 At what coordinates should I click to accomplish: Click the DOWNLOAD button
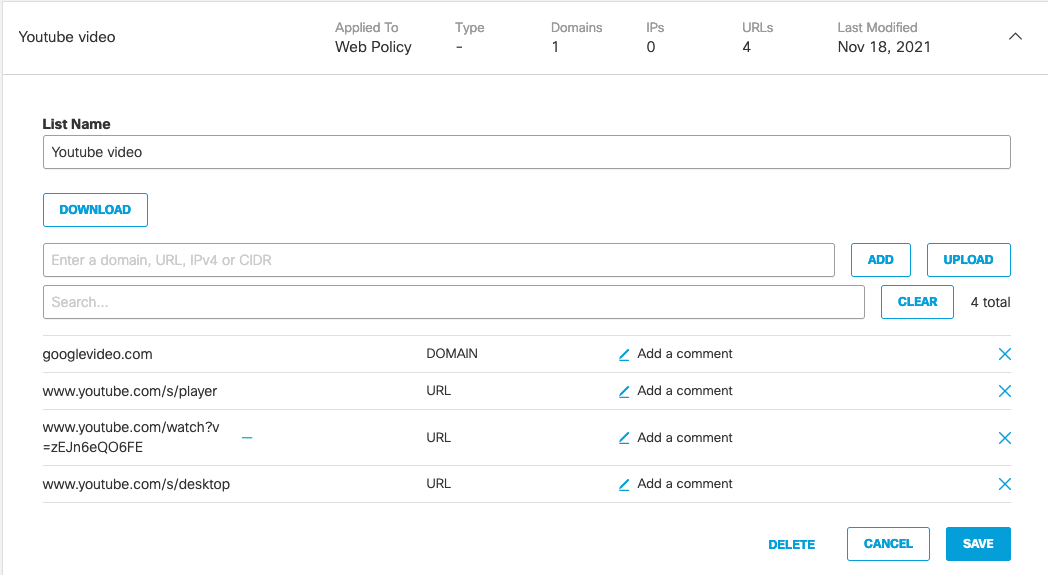[x=95, y=210]
